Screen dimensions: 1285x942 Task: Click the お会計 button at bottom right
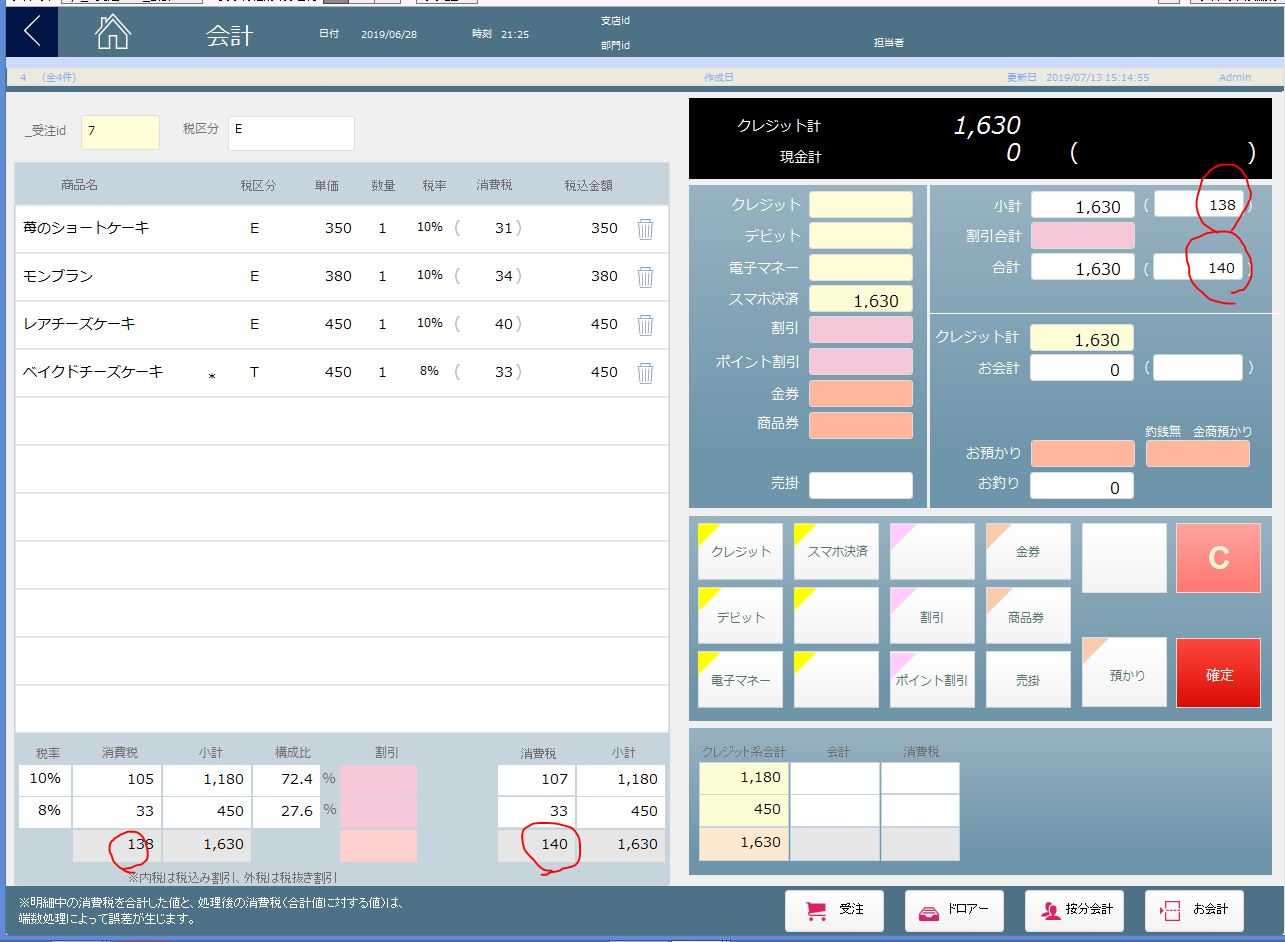tap(1194, 910)
